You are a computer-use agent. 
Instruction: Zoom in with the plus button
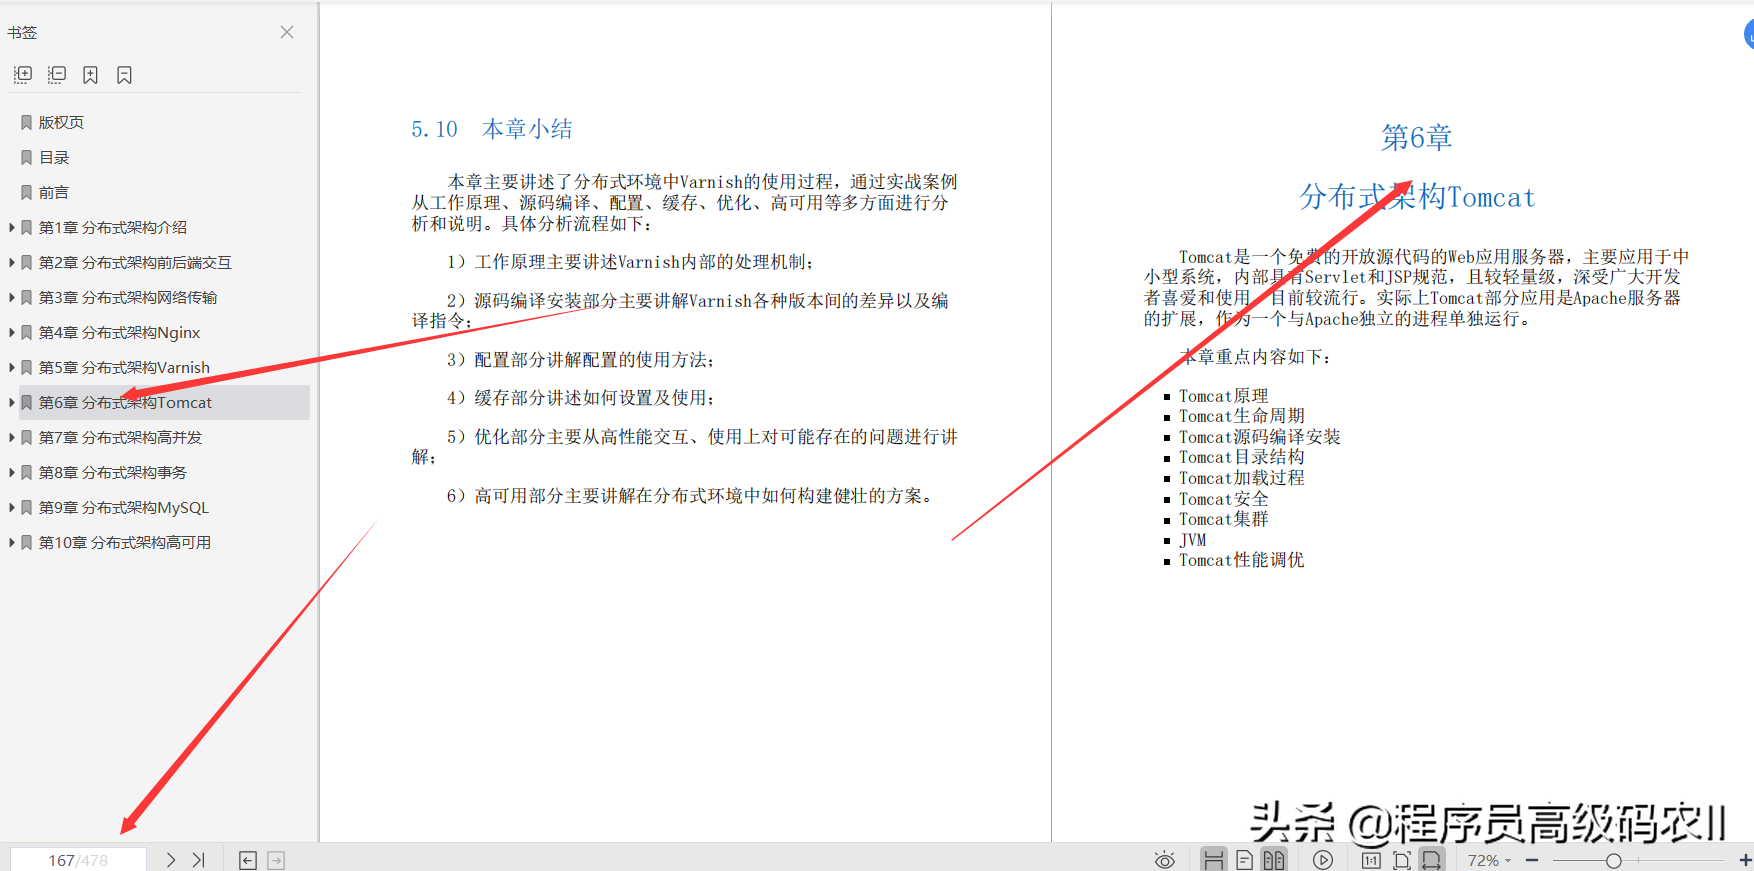[1745, 860]
